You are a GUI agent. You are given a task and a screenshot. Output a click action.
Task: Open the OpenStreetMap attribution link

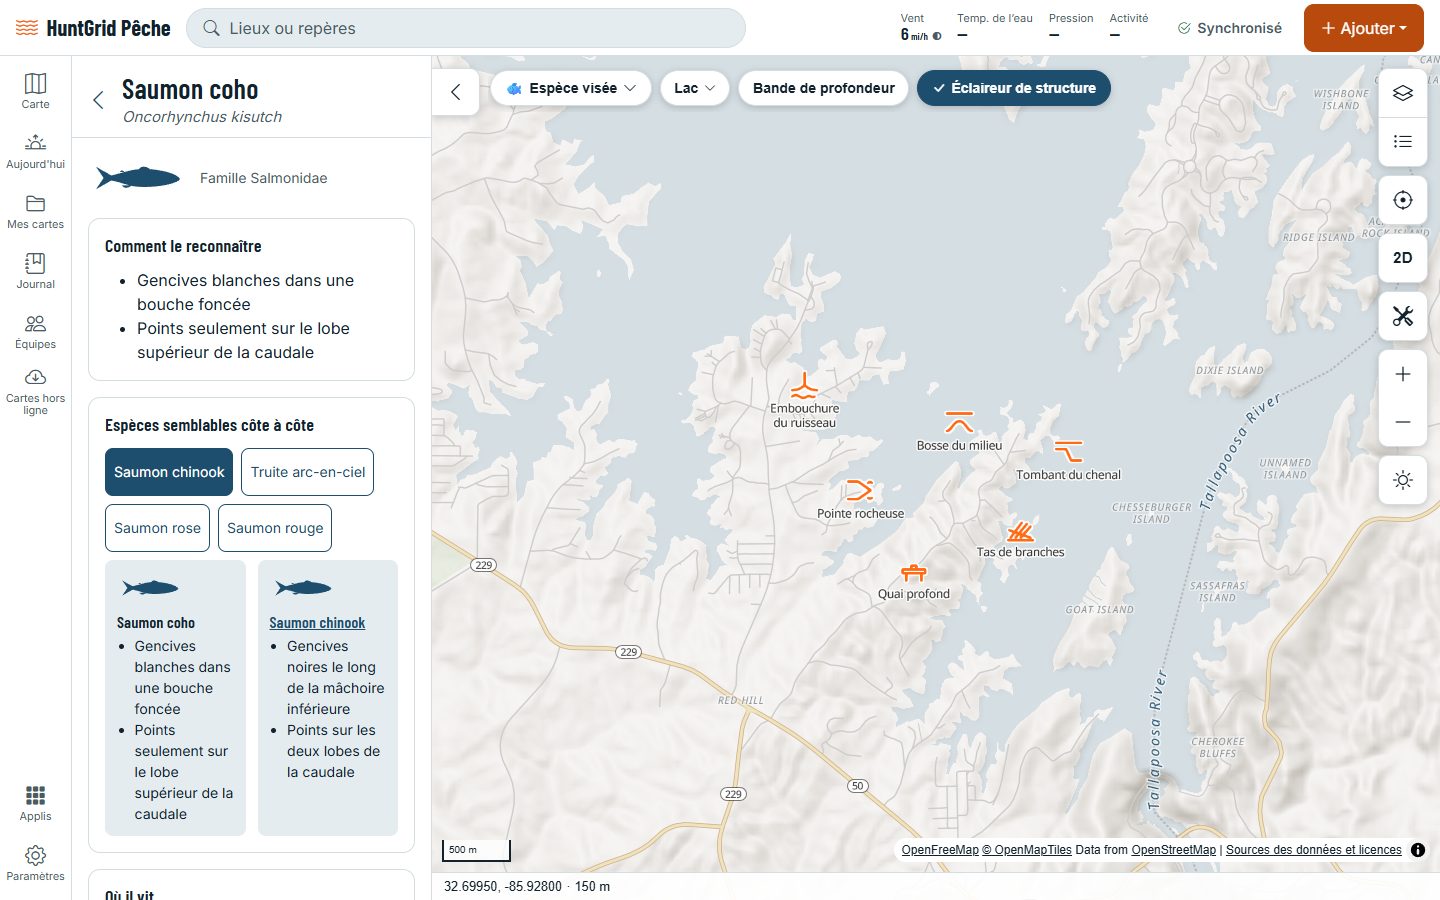[x=1174, y=850]
